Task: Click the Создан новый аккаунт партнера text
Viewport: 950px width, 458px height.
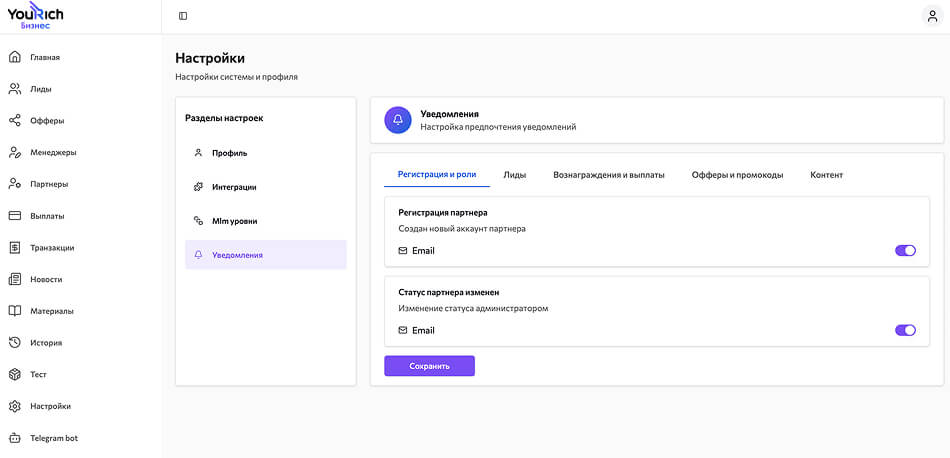Action: pyautogui.click(x=462, y=229)
